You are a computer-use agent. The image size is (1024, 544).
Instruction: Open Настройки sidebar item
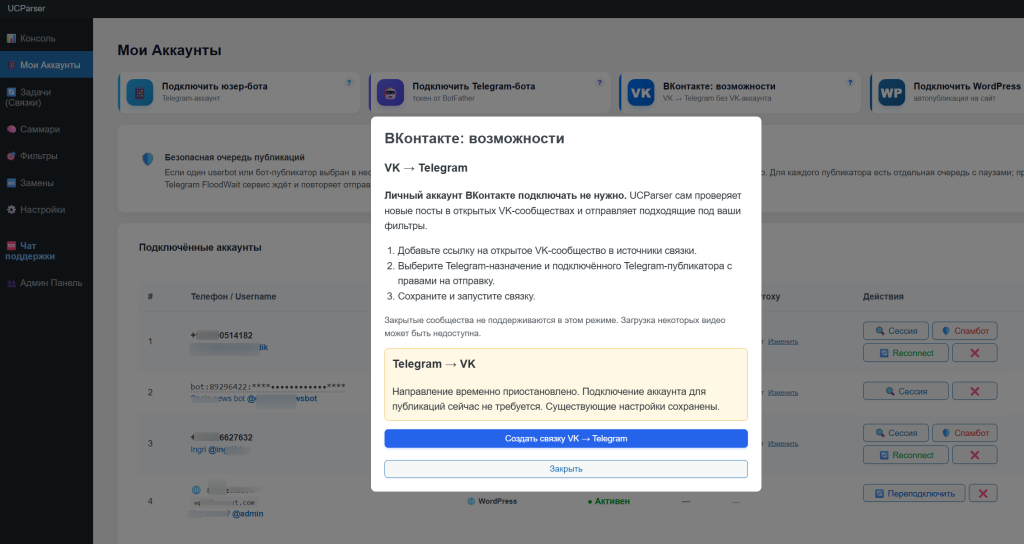[46, 210]
